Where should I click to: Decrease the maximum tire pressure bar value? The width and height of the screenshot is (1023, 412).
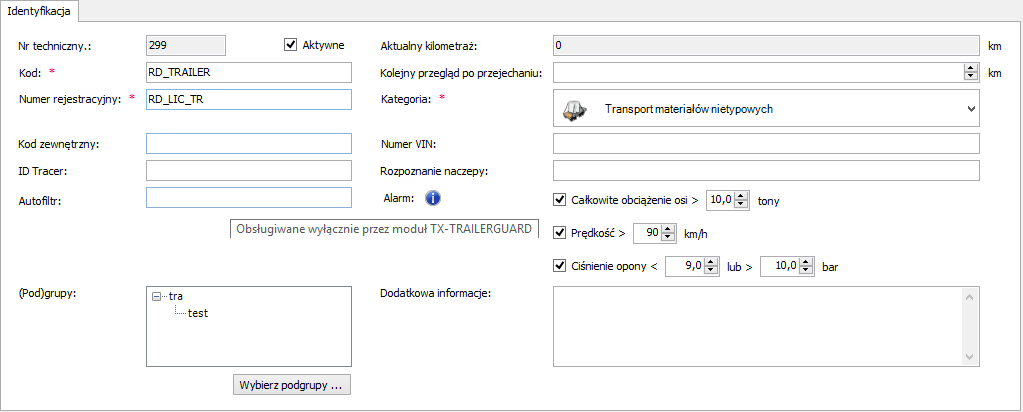pos(800,270)
